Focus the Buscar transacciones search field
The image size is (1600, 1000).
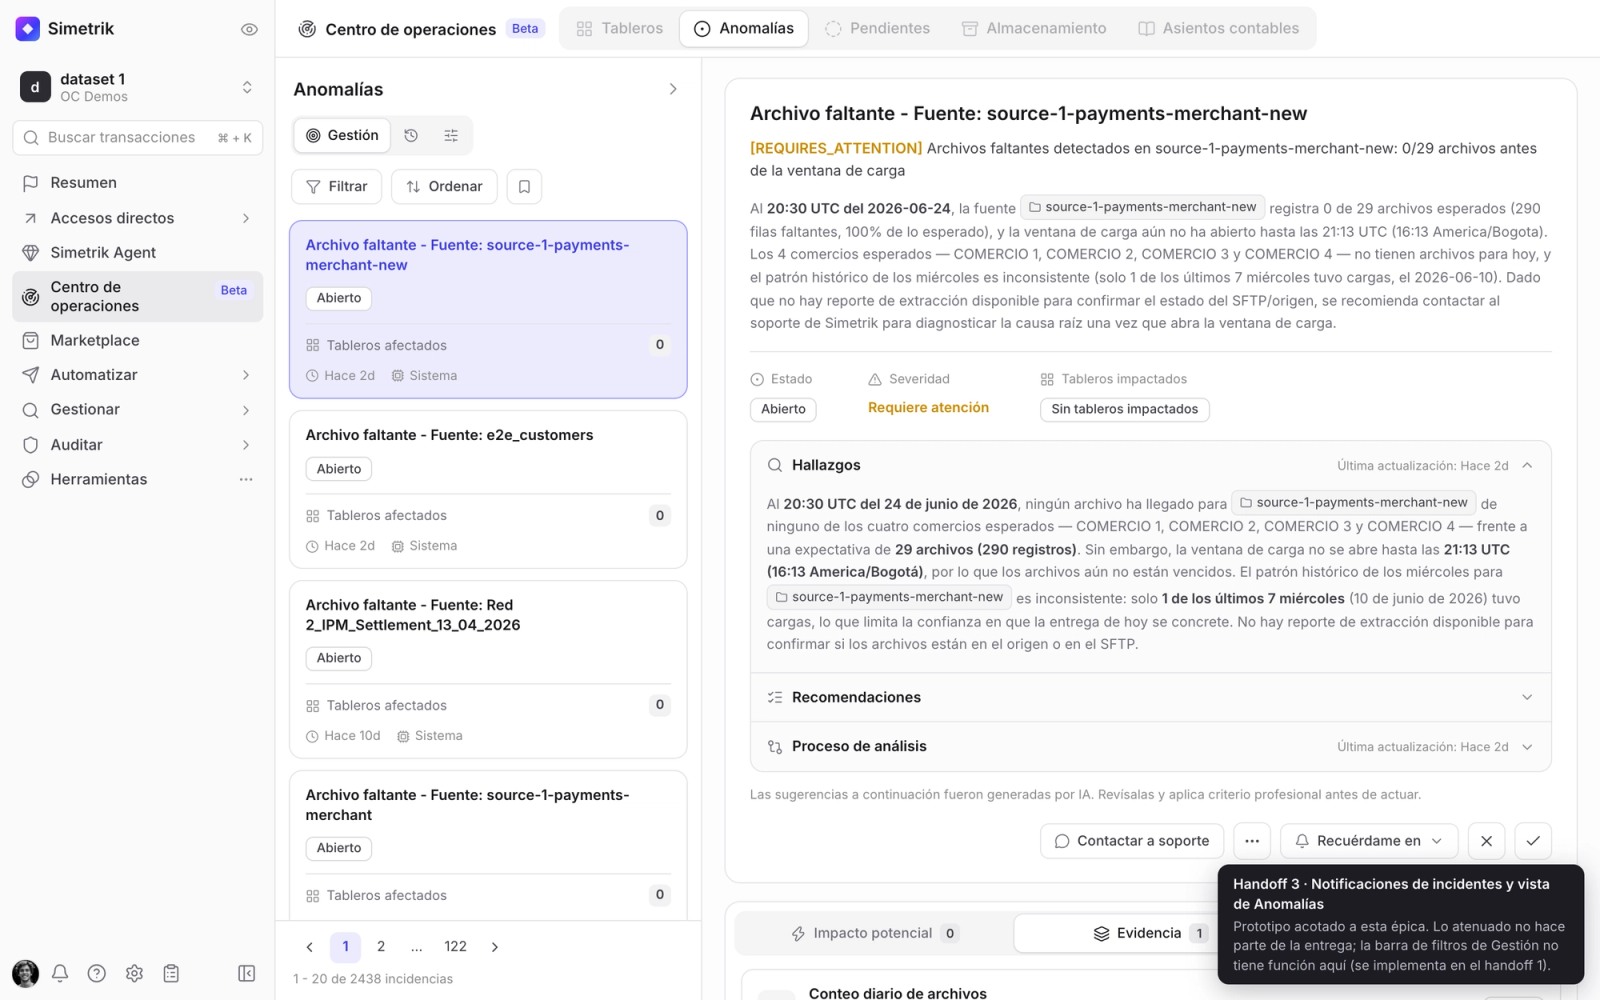pyautogui.click(x=138, y=138)
